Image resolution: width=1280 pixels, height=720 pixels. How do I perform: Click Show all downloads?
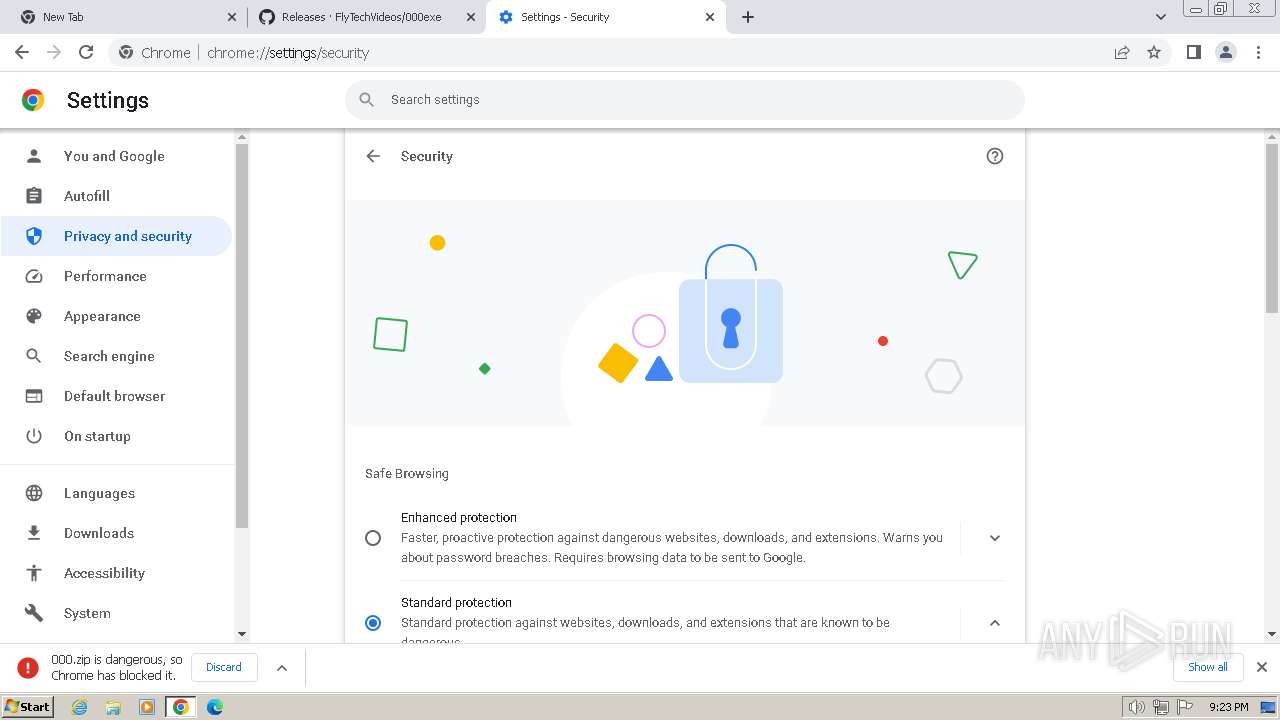(1208, 667)
